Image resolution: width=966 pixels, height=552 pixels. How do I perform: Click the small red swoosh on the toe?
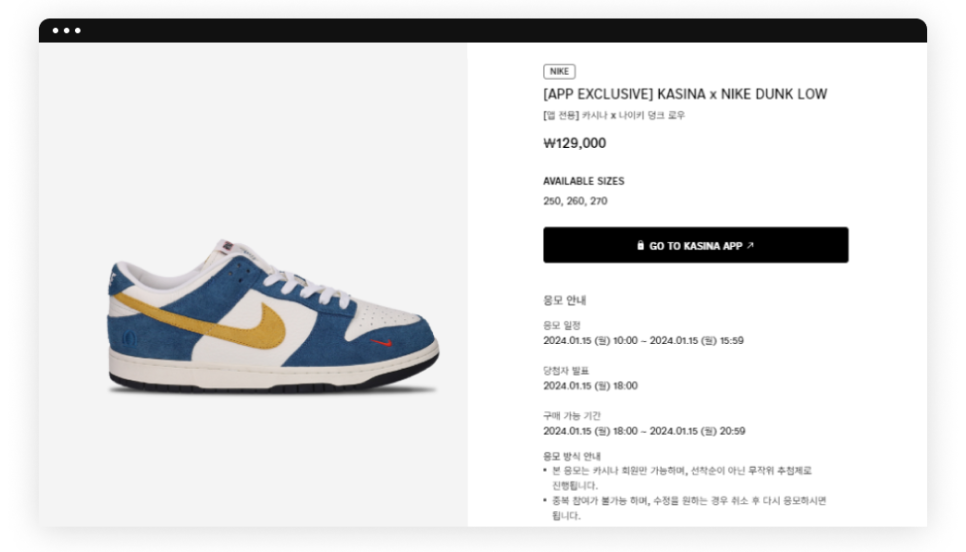(x=381, y=343)
